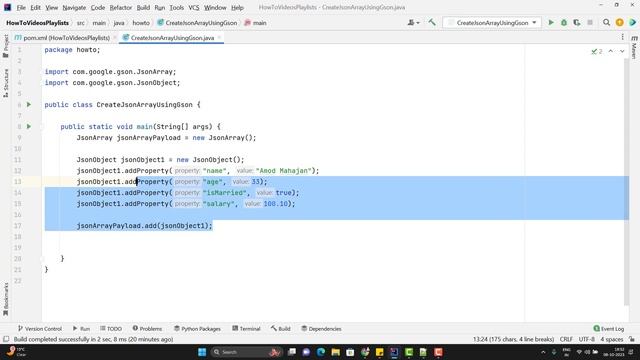Build the project with the hammer icon
The image size is (640, 360).
tap(432, 23)
